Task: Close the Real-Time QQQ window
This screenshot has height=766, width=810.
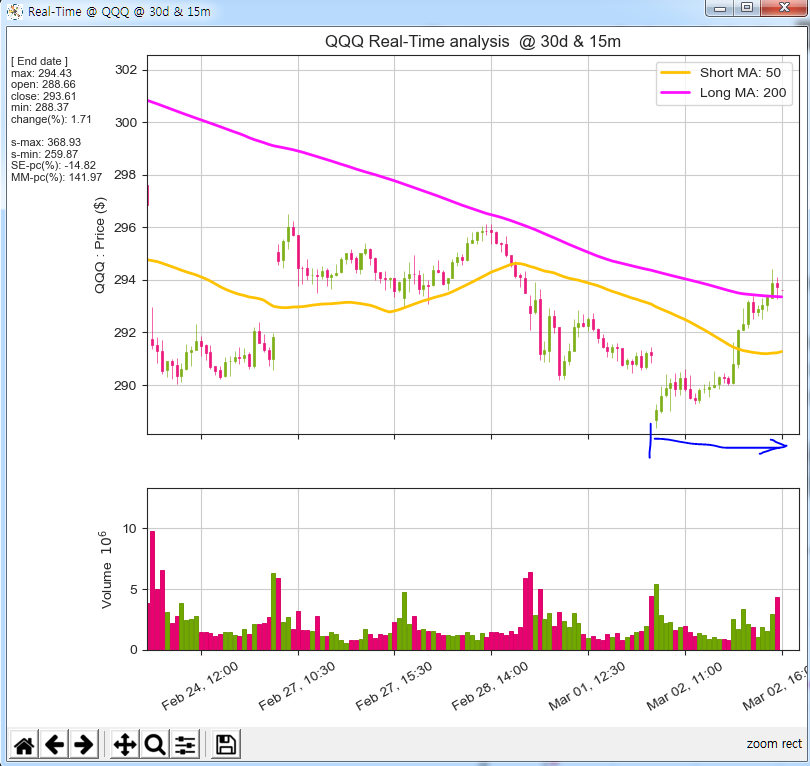Action: (784, 8)
